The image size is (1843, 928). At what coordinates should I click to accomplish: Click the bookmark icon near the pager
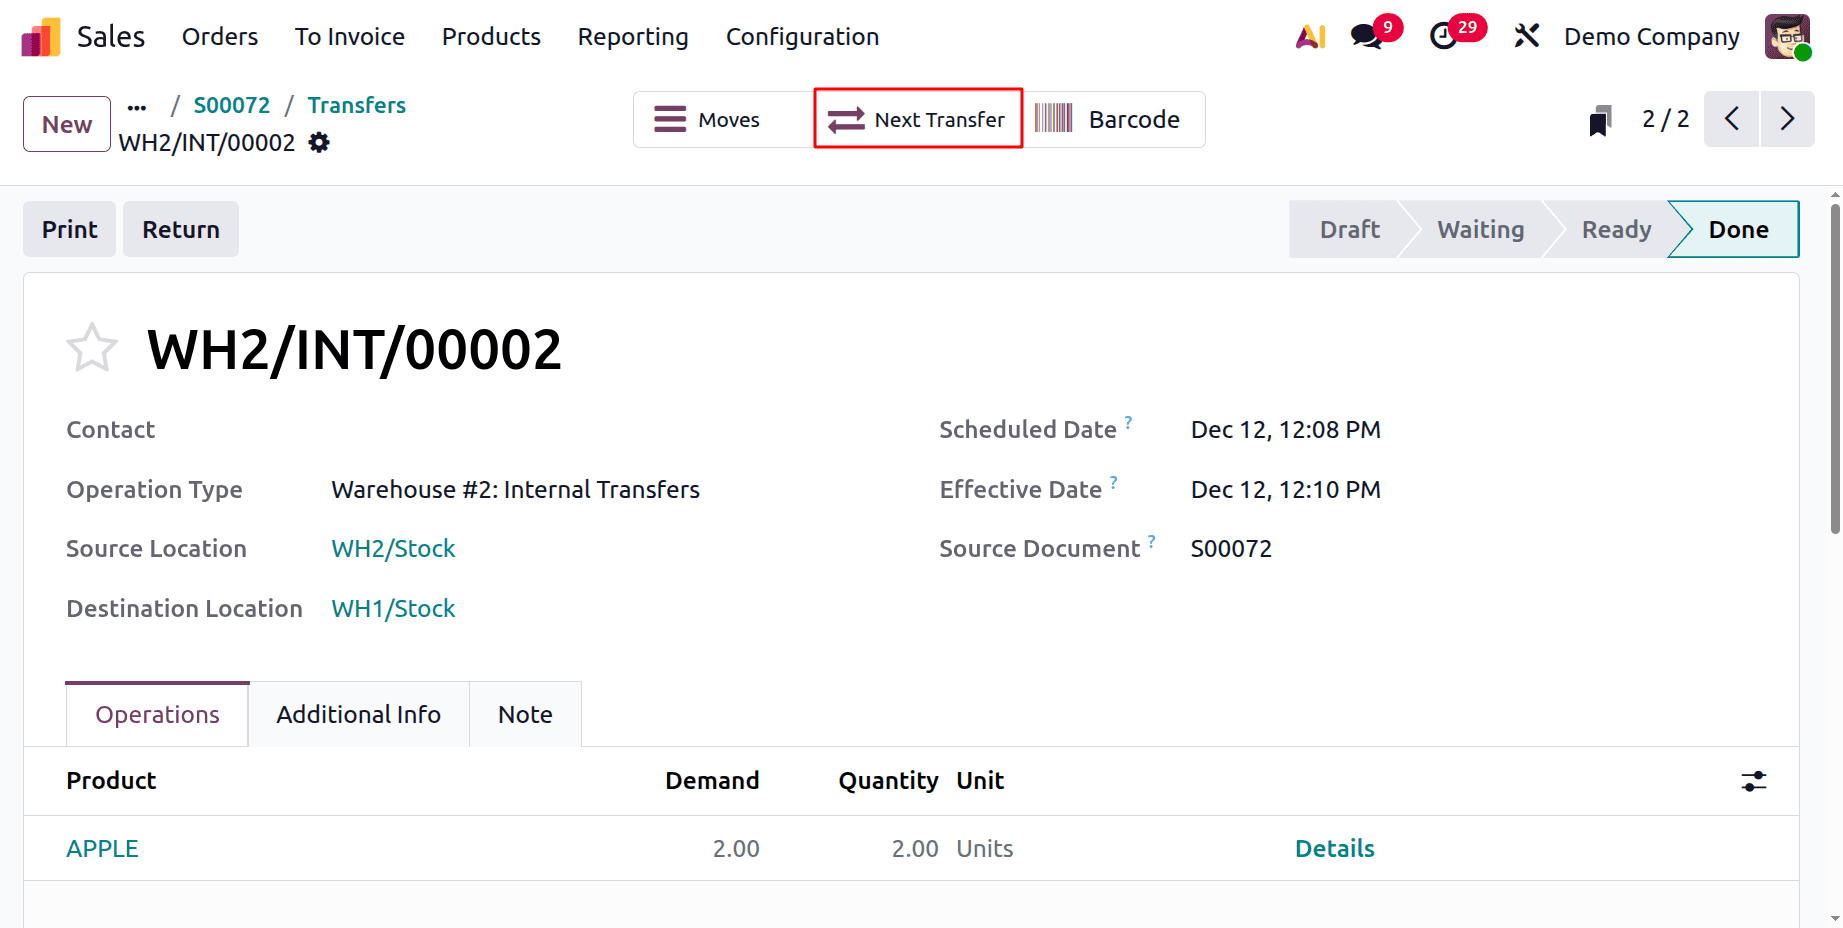[x=1600, y=119]
